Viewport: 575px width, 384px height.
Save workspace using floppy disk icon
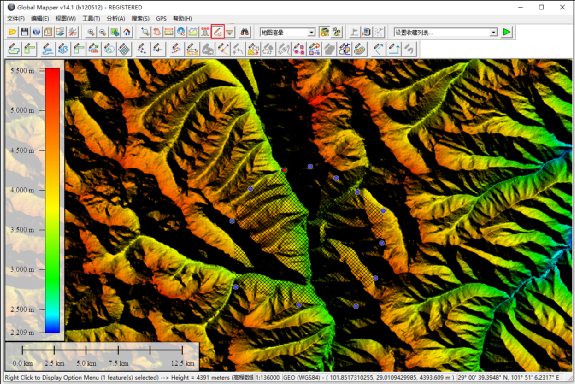click(x=24, y=32)
